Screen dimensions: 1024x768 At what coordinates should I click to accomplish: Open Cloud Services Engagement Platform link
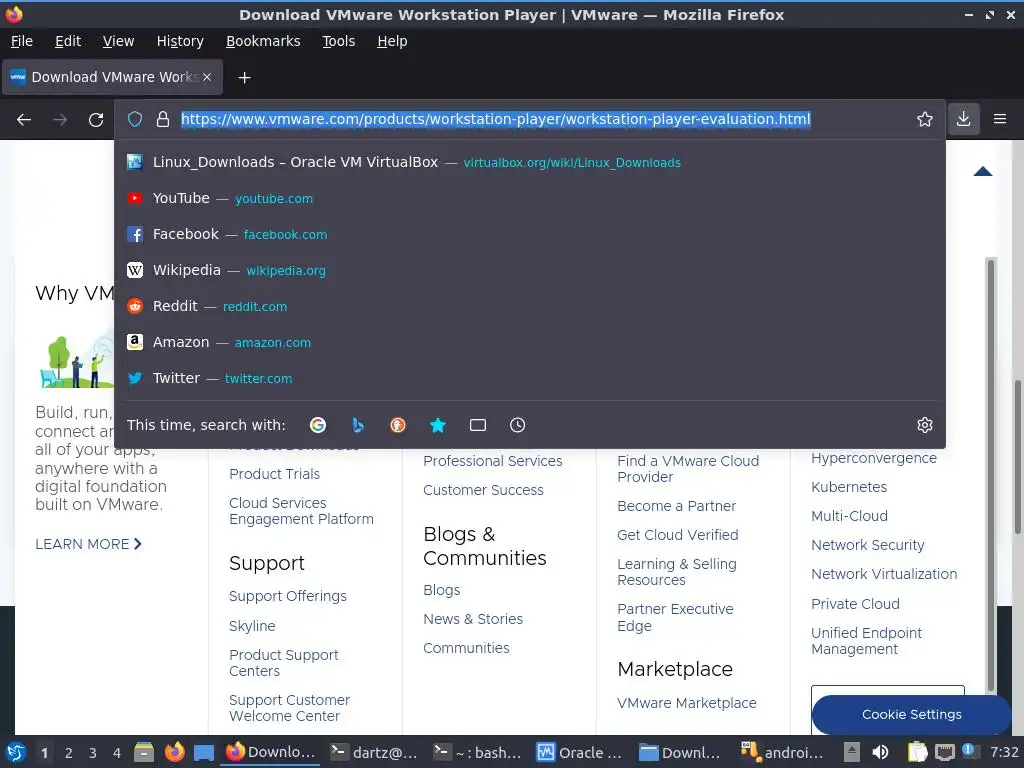pos(301,511)
